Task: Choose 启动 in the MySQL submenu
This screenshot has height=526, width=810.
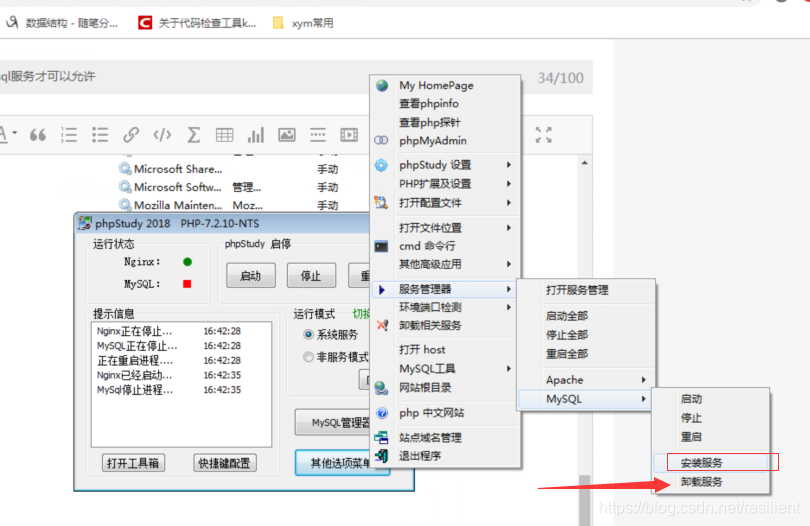Action: [x=691, y=399]
